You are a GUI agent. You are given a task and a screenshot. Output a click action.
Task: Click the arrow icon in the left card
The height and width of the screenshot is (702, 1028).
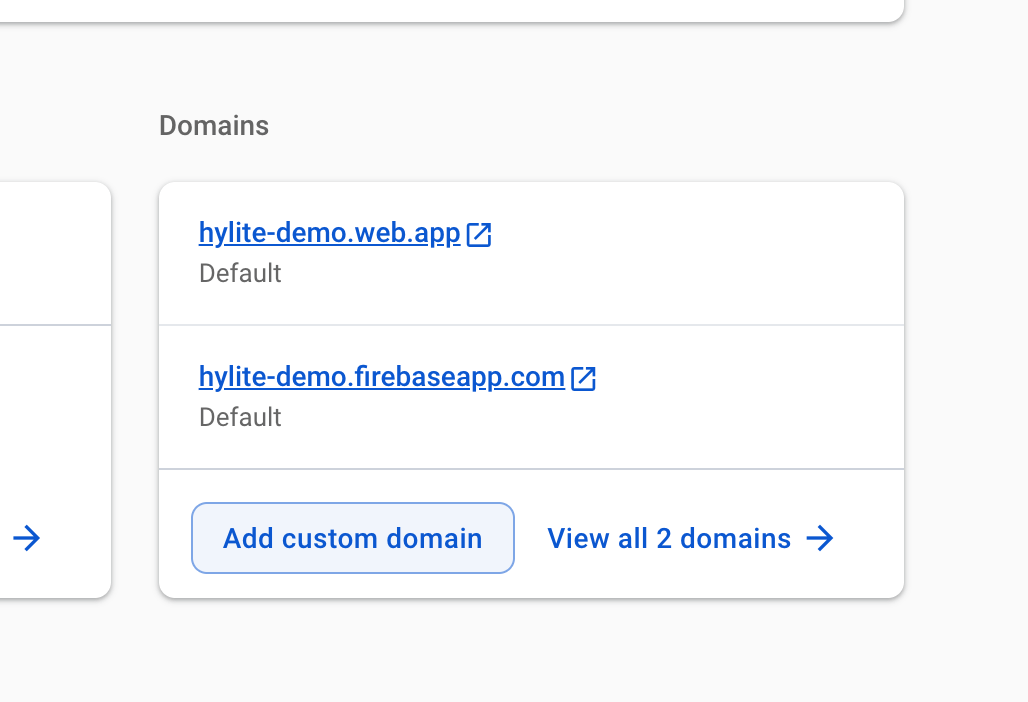27,539
